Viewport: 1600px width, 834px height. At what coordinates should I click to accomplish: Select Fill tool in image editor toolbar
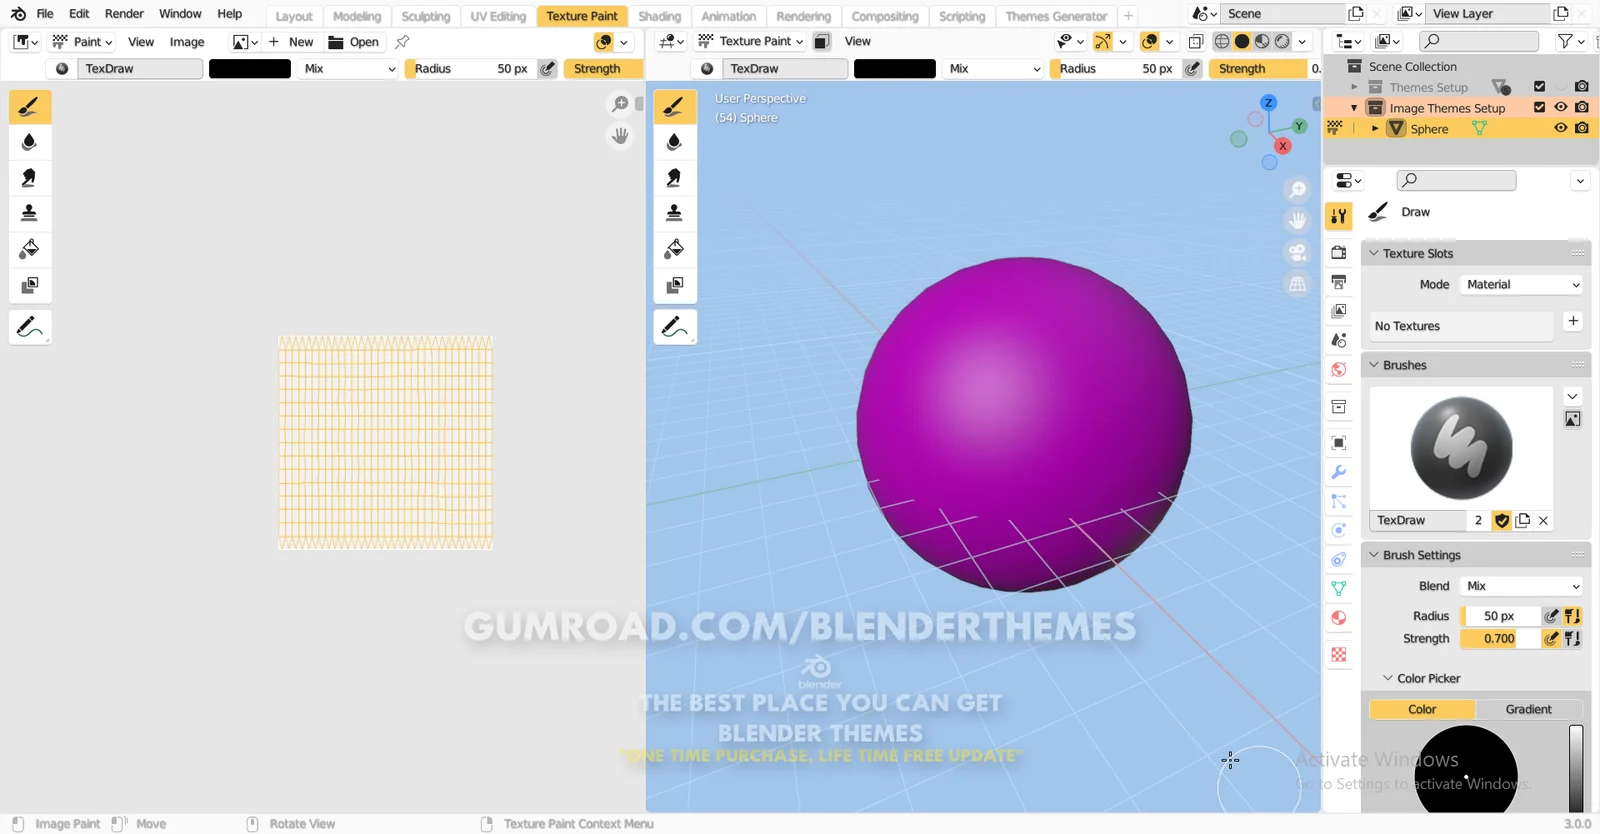coord(30,249)
